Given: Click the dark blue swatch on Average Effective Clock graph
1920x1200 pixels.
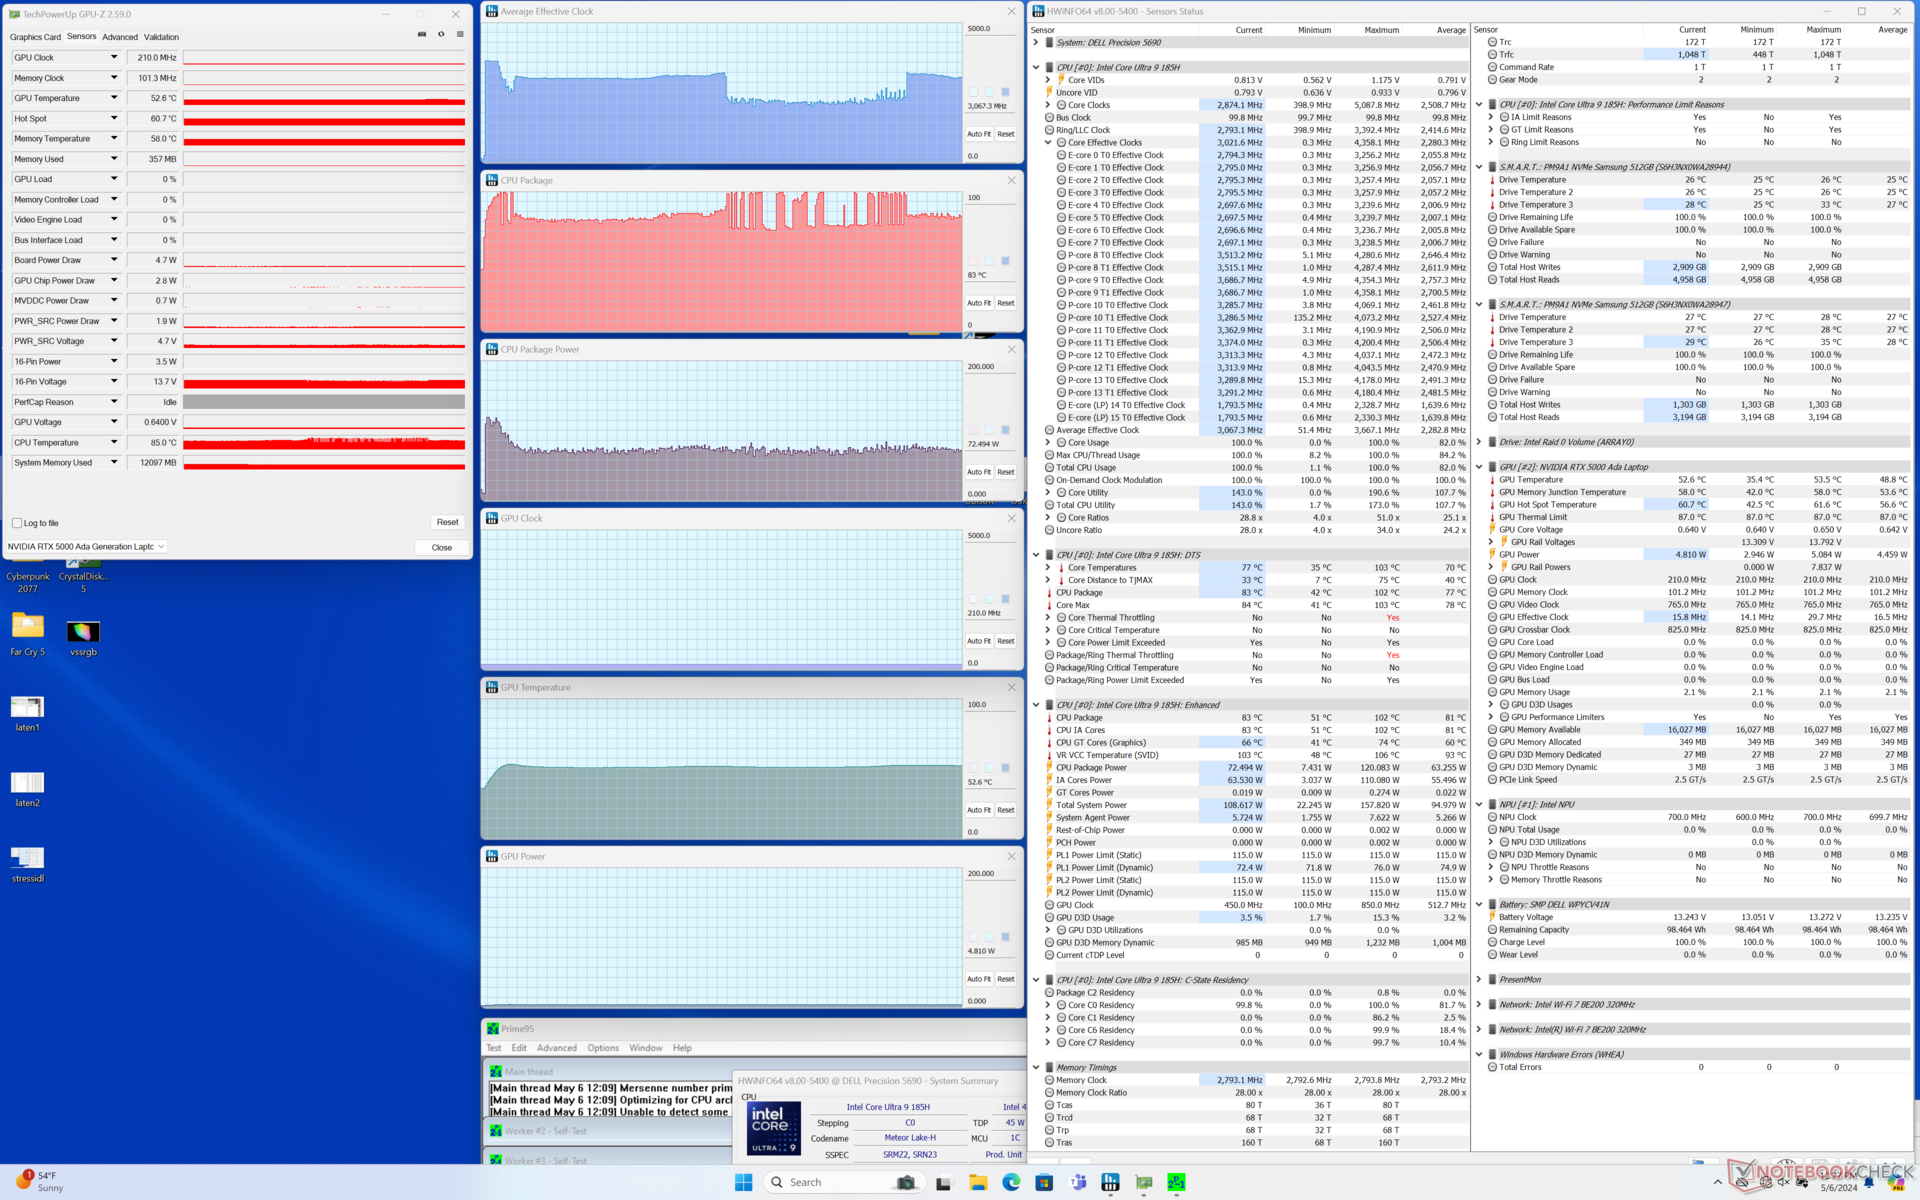Looking at the screenshot, I should tap(1005, 92).
